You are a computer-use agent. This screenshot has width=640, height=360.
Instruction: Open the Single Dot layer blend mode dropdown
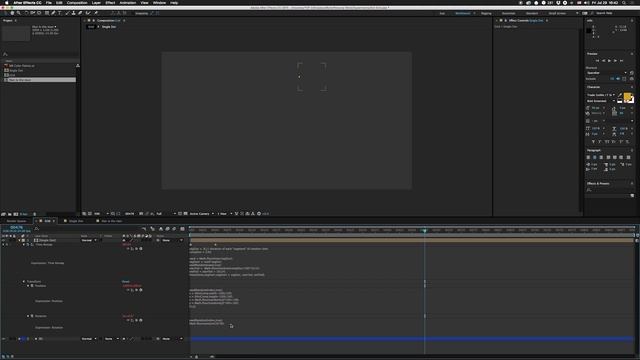89,240
